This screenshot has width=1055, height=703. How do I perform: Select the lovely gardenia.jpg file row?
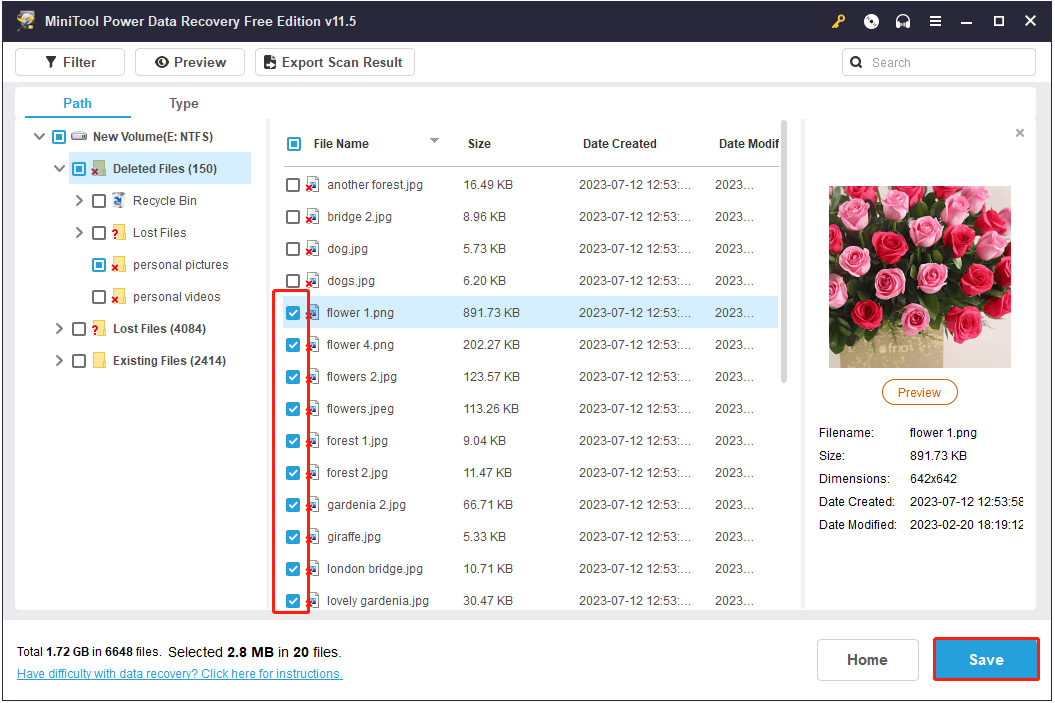(x=531, y=600)
